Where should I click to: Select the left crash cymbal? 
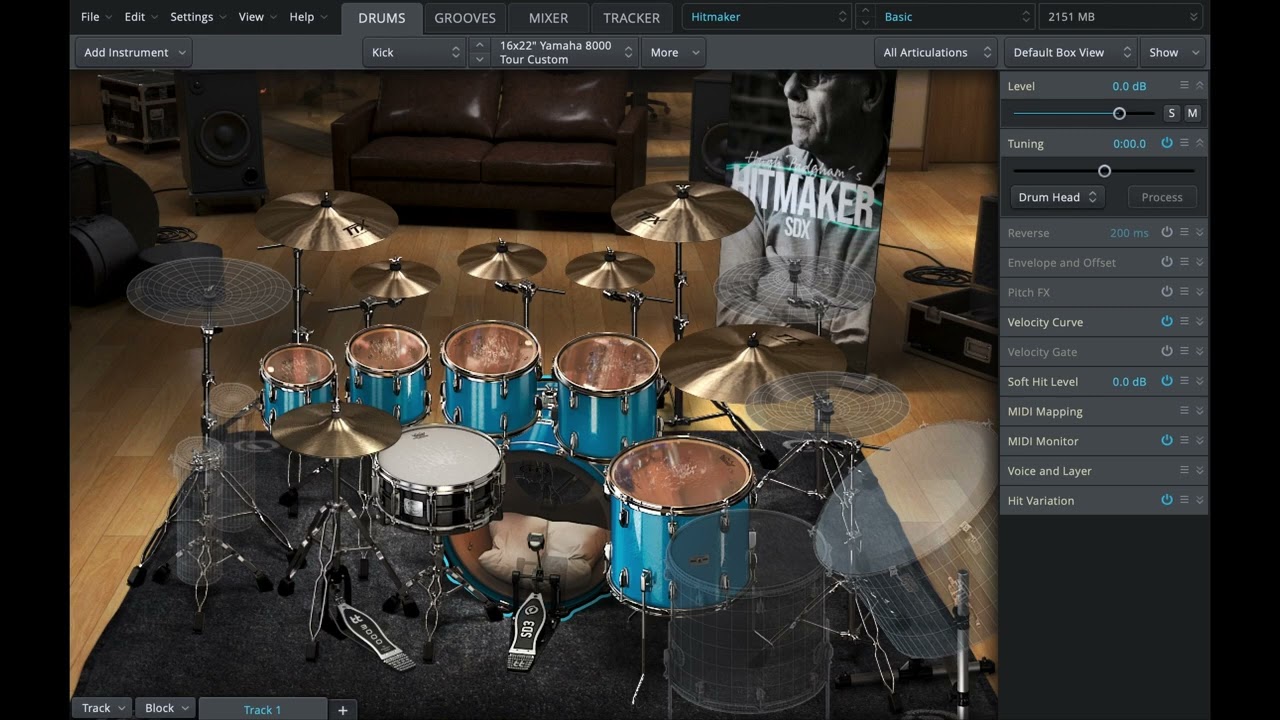326,219
